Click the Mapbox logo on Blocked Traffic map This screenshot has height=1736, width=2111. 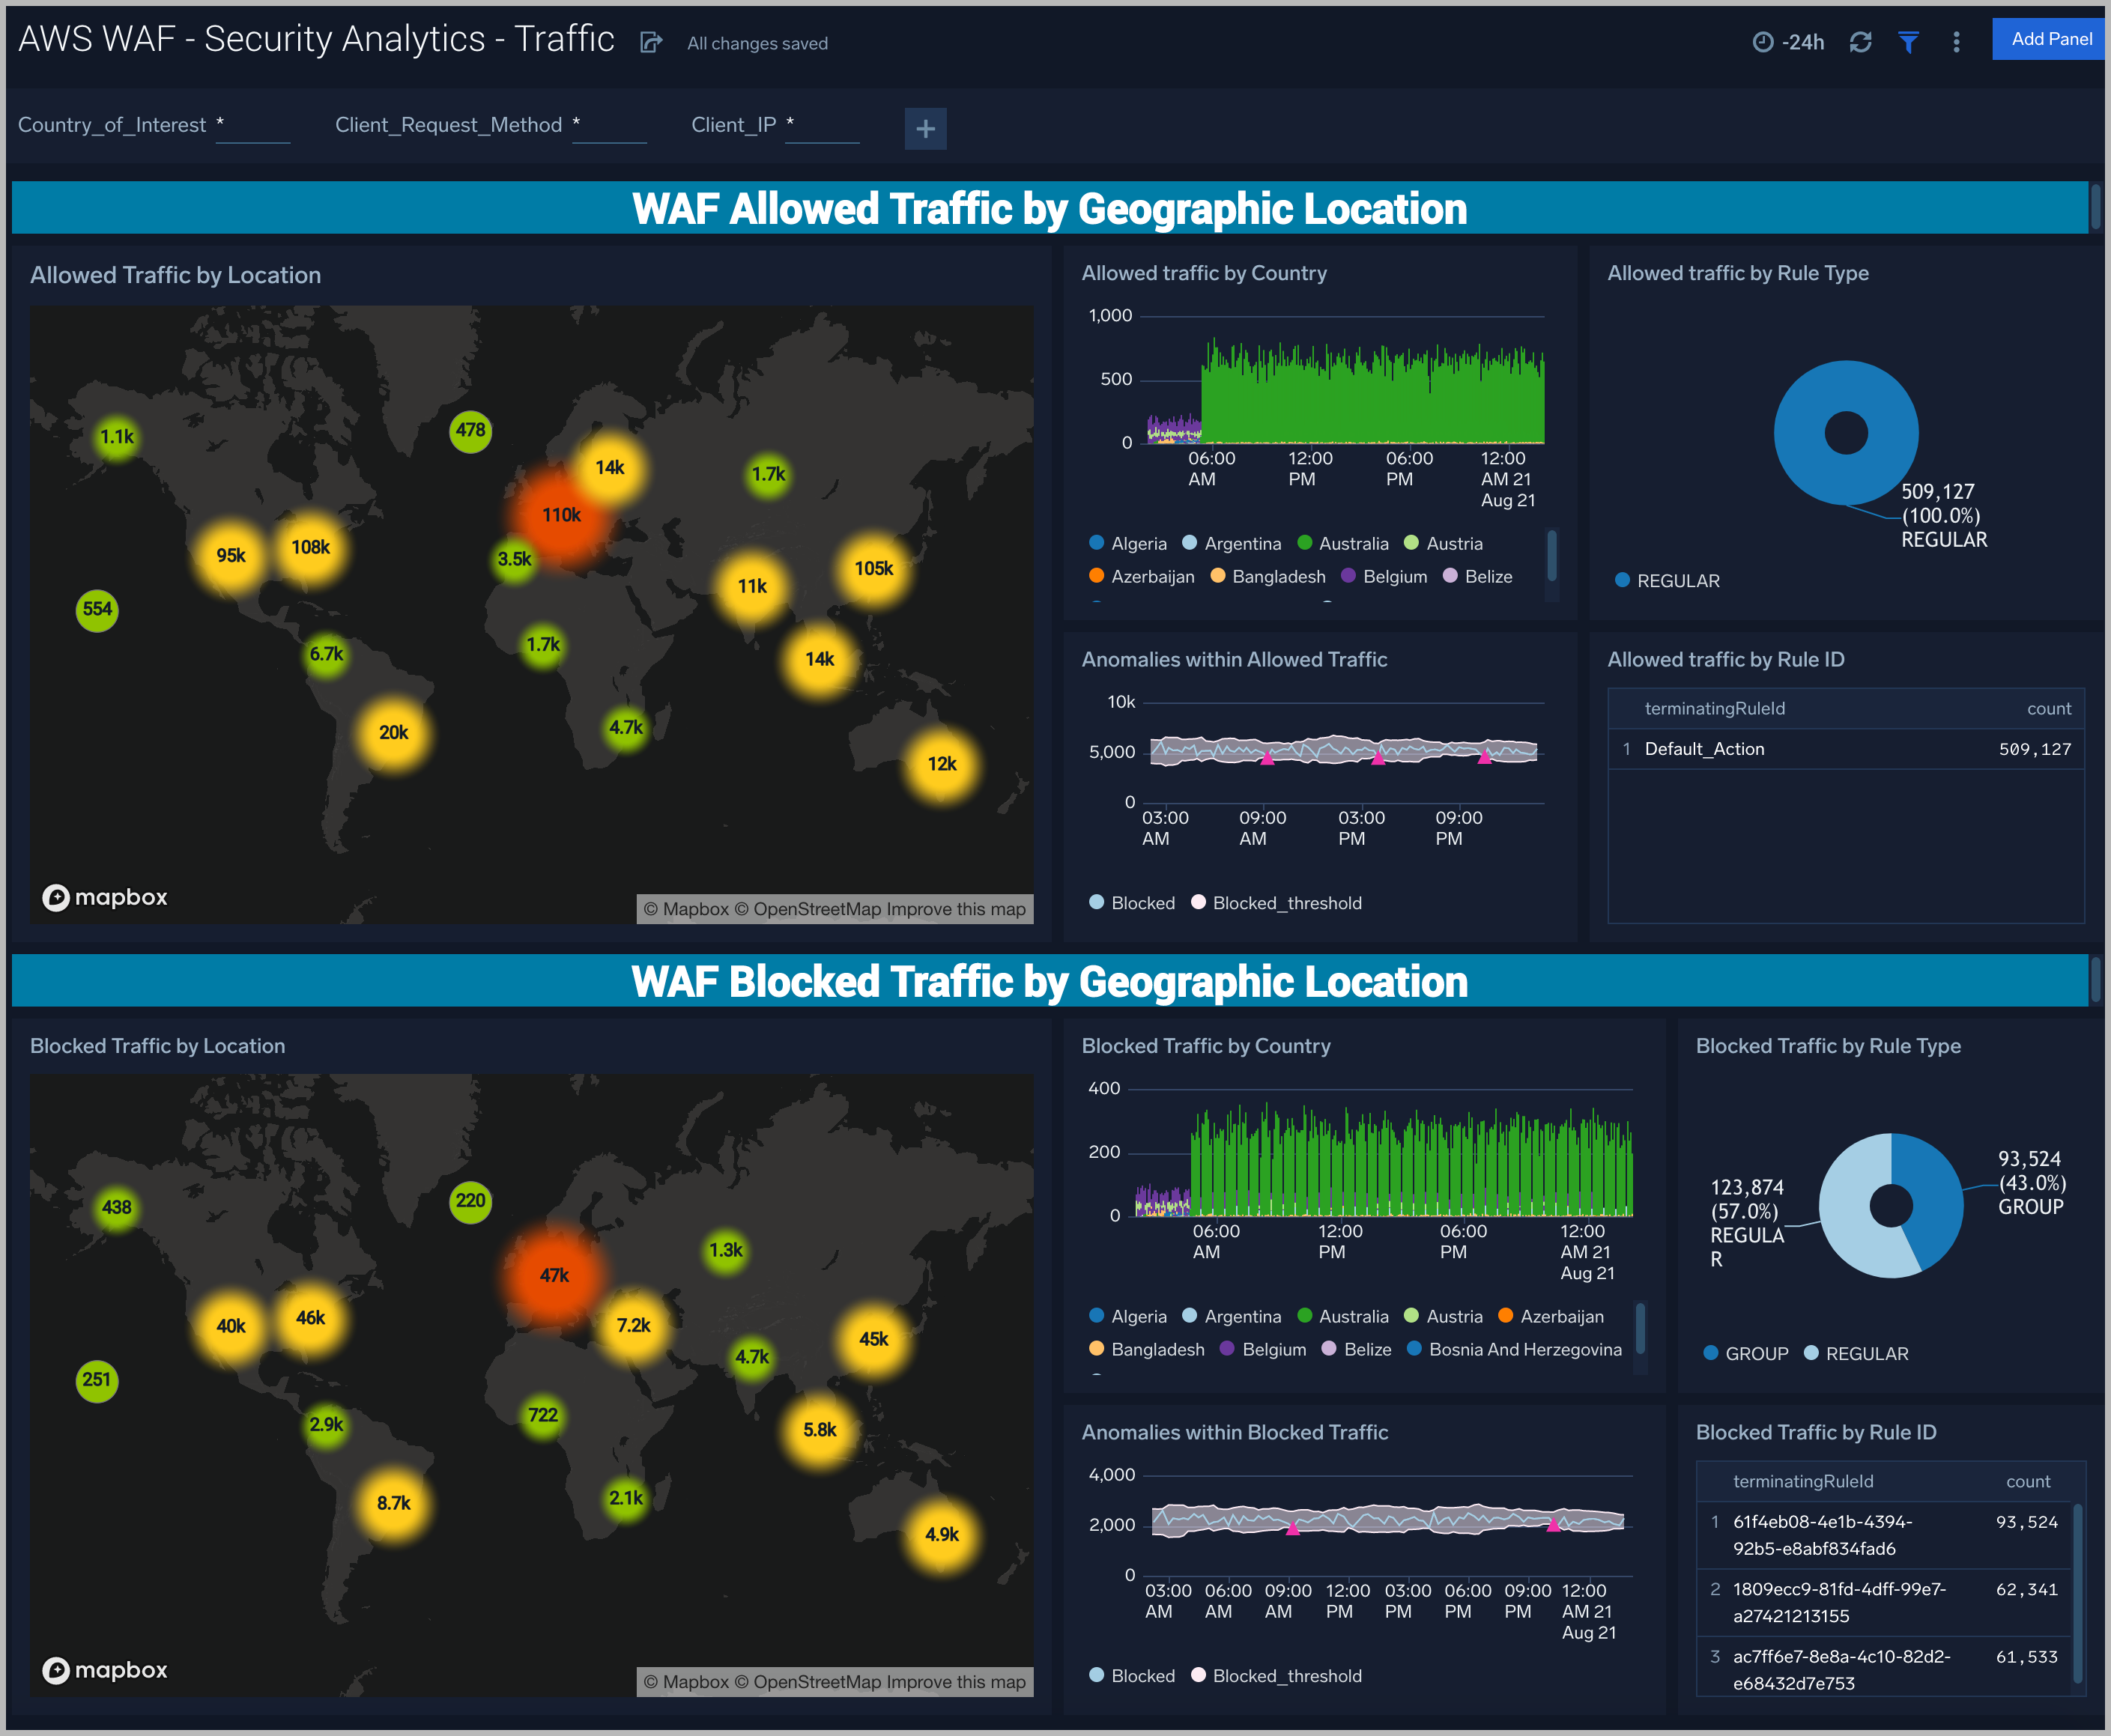(x=104, y=1669)
